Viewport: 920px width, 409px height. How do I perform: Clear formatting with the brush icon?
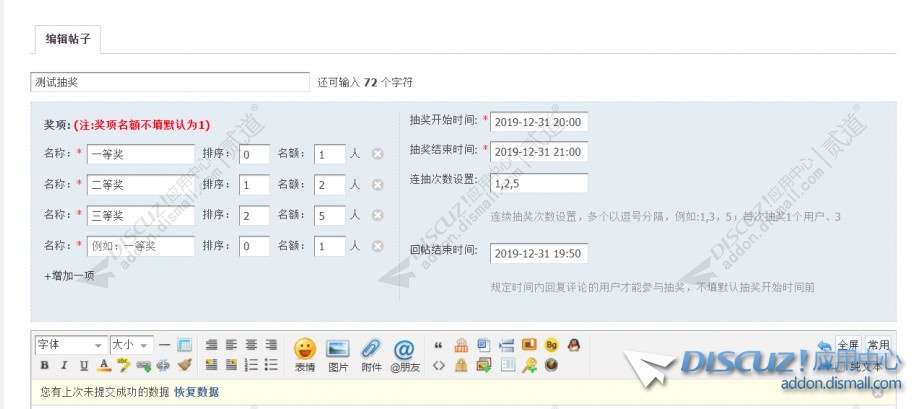coord(185,365)
